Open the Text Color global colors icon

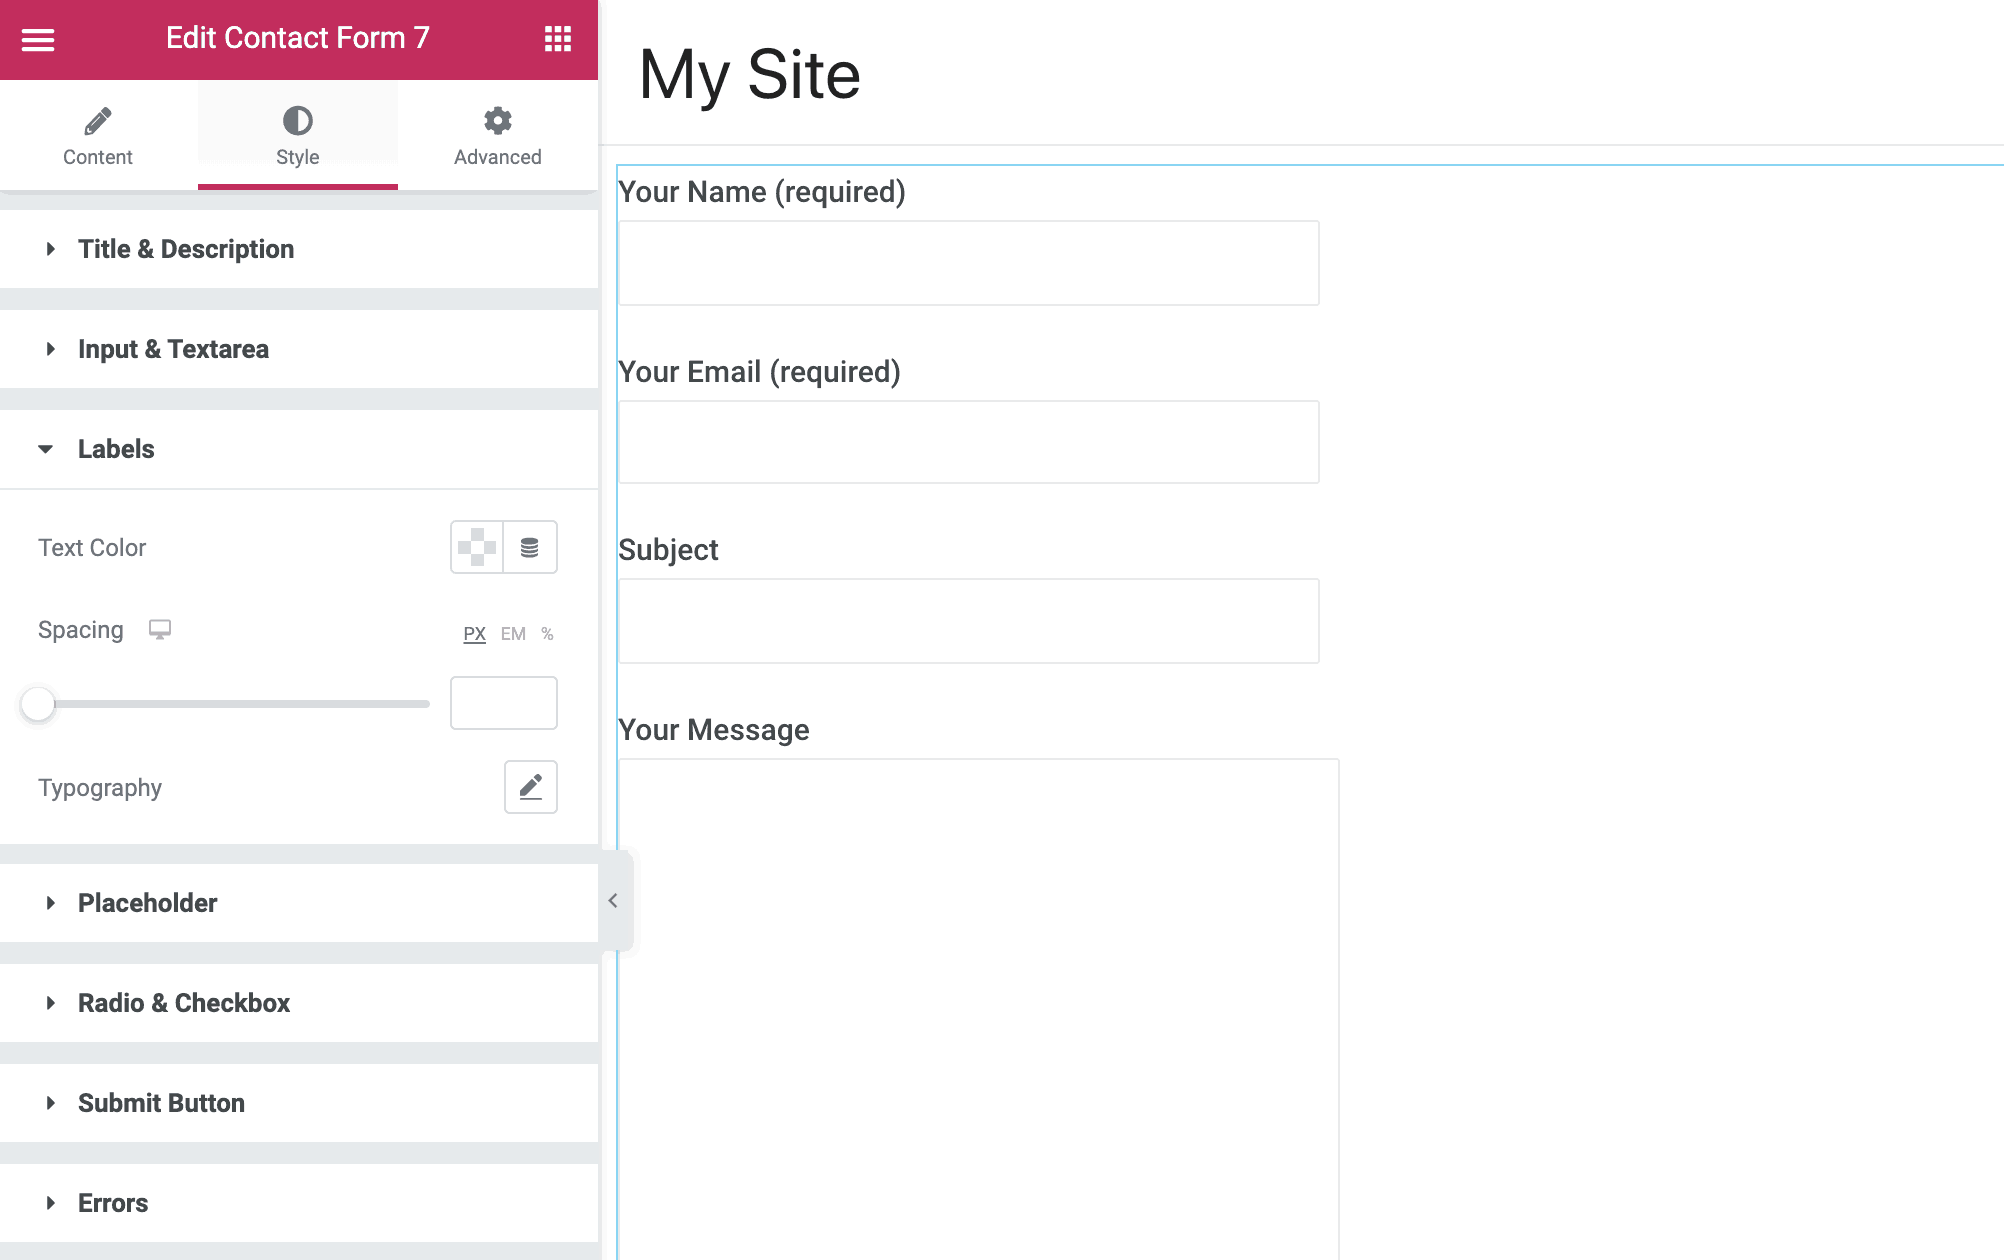coord(530,547)
